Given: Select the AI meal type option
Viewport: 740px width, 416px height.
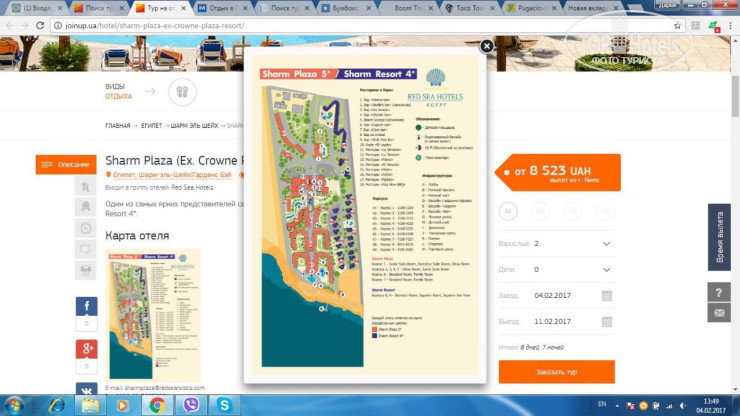Looking at the screenshot, I should pos(508,212).
